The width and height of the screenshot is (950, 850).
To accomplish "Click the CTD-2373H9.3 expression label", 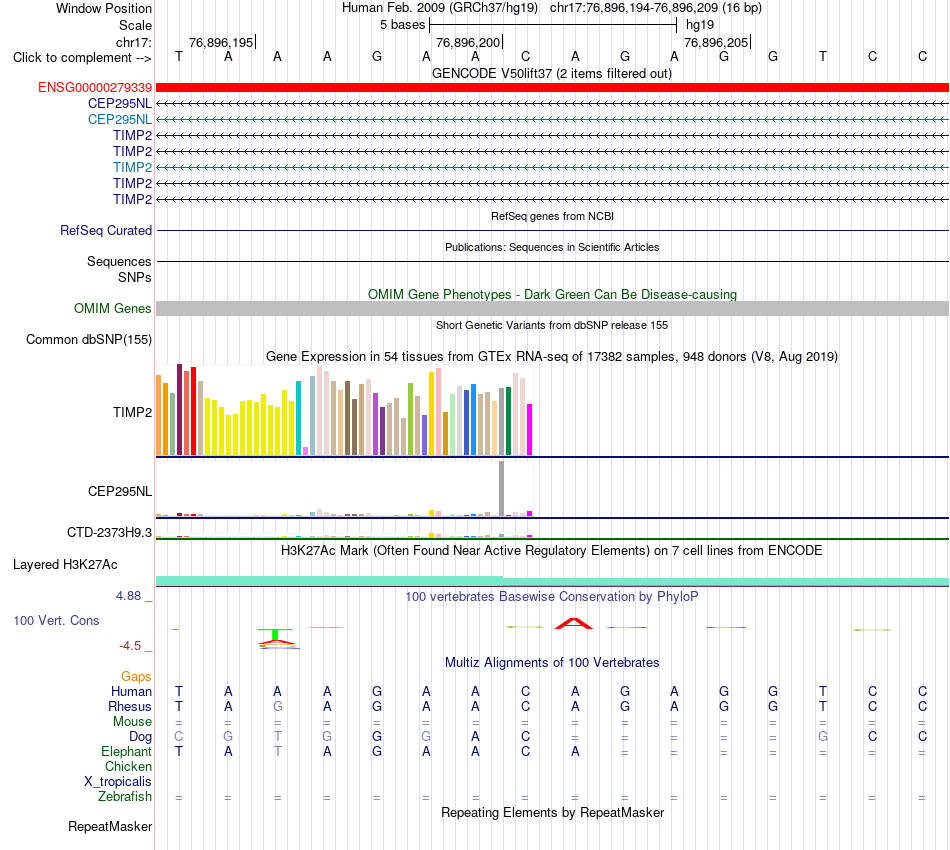I will (109, 533).
